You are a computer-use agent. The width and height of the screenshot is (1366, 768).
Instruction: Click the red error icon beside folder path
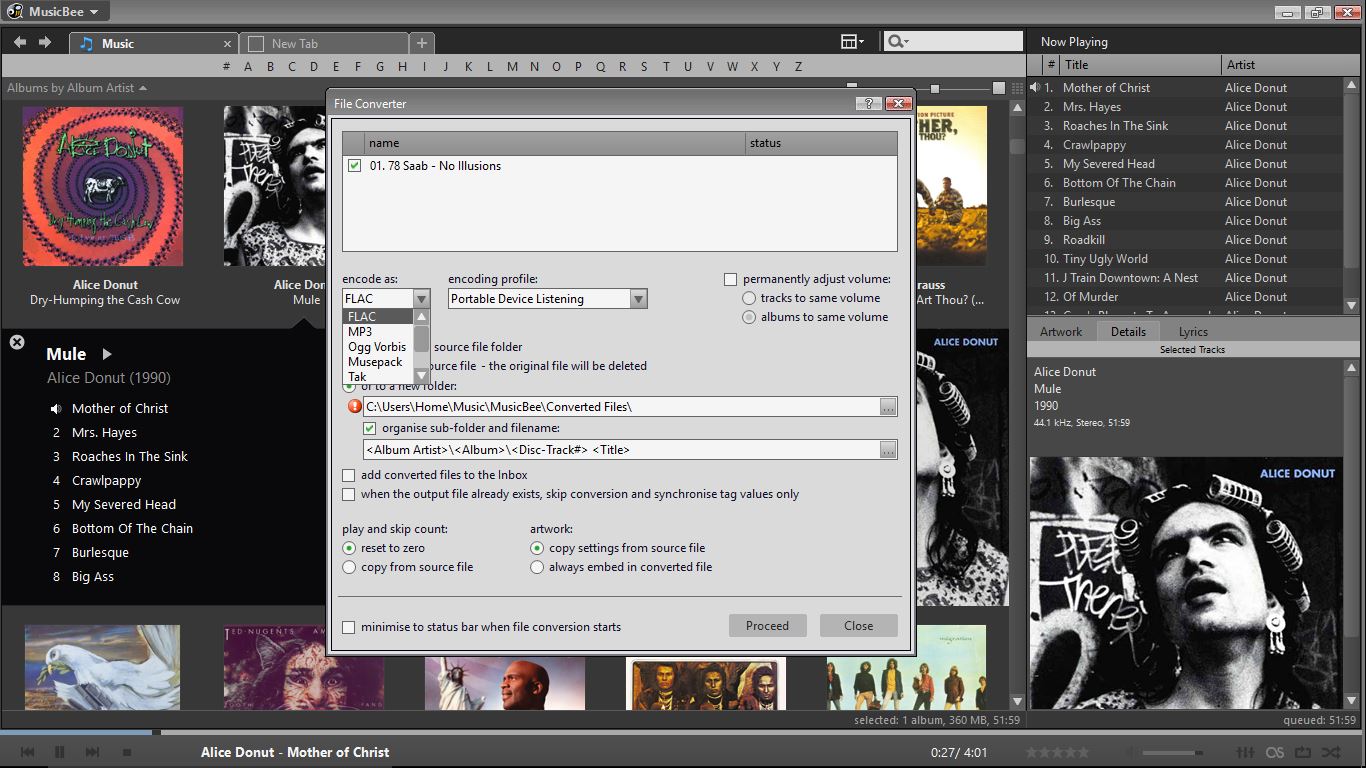[x=354, y=407]
